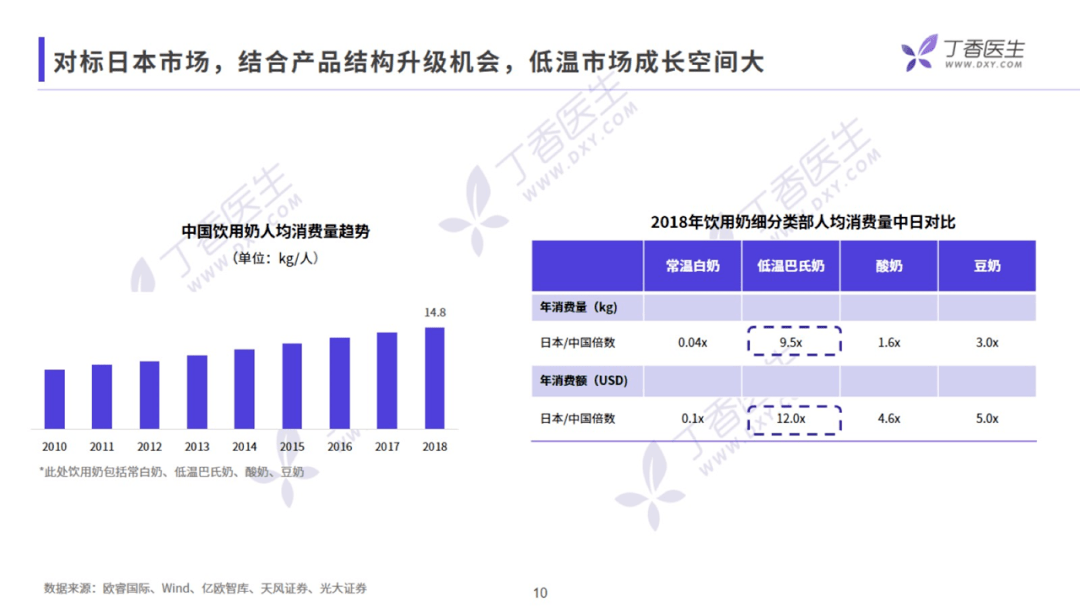This screenshot has width=1080, height=608.
Task: Click the data source line 数据来源
Action: pos(205,589)
